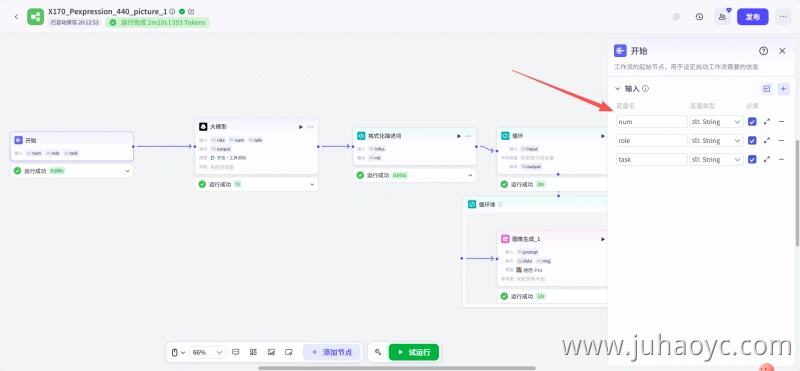This screenshot has width=800, height=371.
Task: Click the back arrow in the header
Action: [16, 17]
